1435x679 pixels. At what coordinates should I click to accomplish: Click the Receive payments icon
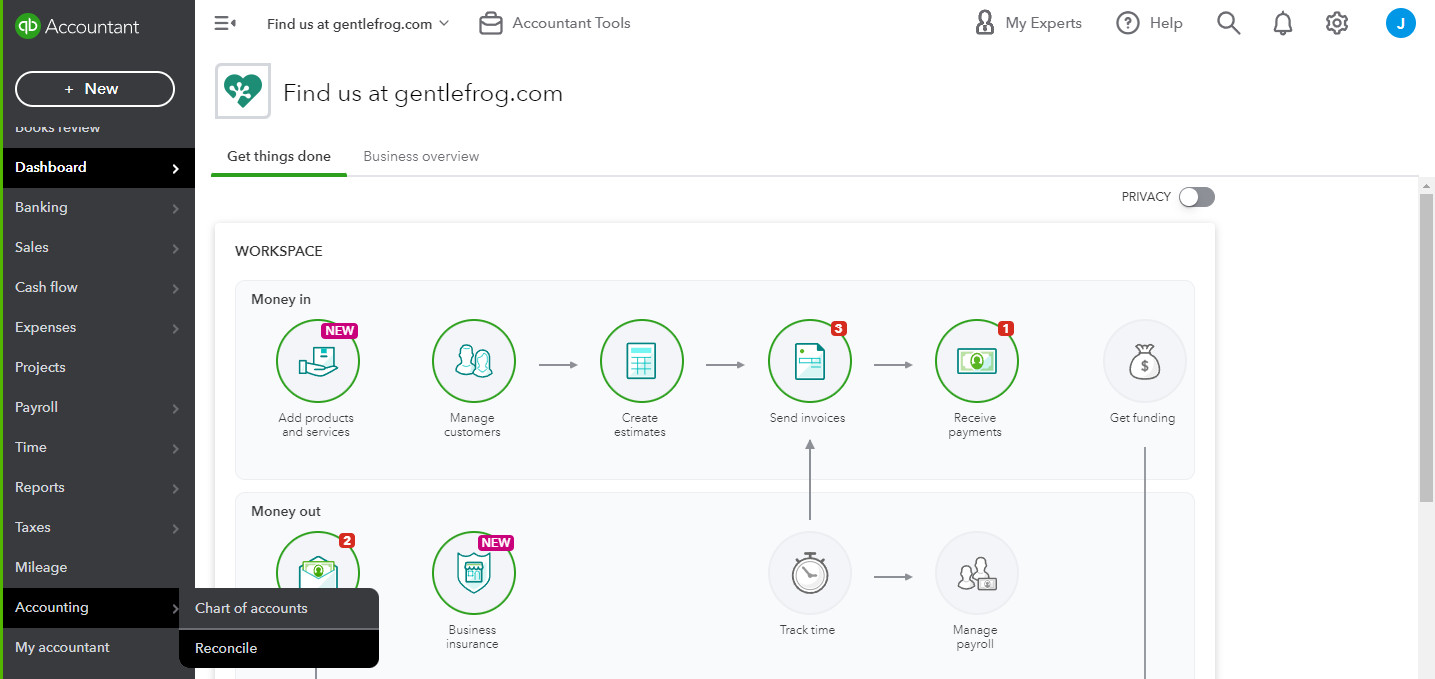click(976, 361)
